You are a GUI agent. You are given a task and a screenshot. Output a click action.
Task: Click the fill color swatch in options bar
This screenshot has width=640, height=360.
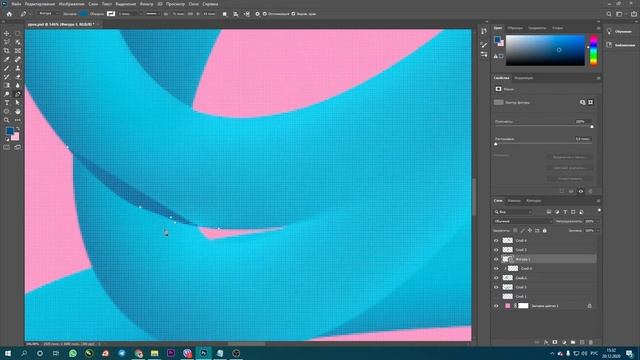[84, 14]
